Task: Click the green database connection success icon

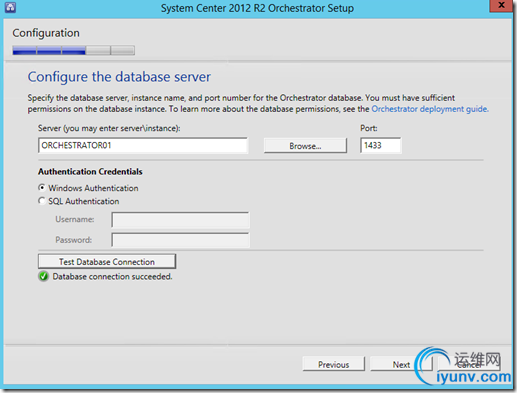Action: (x=43, y=276)
